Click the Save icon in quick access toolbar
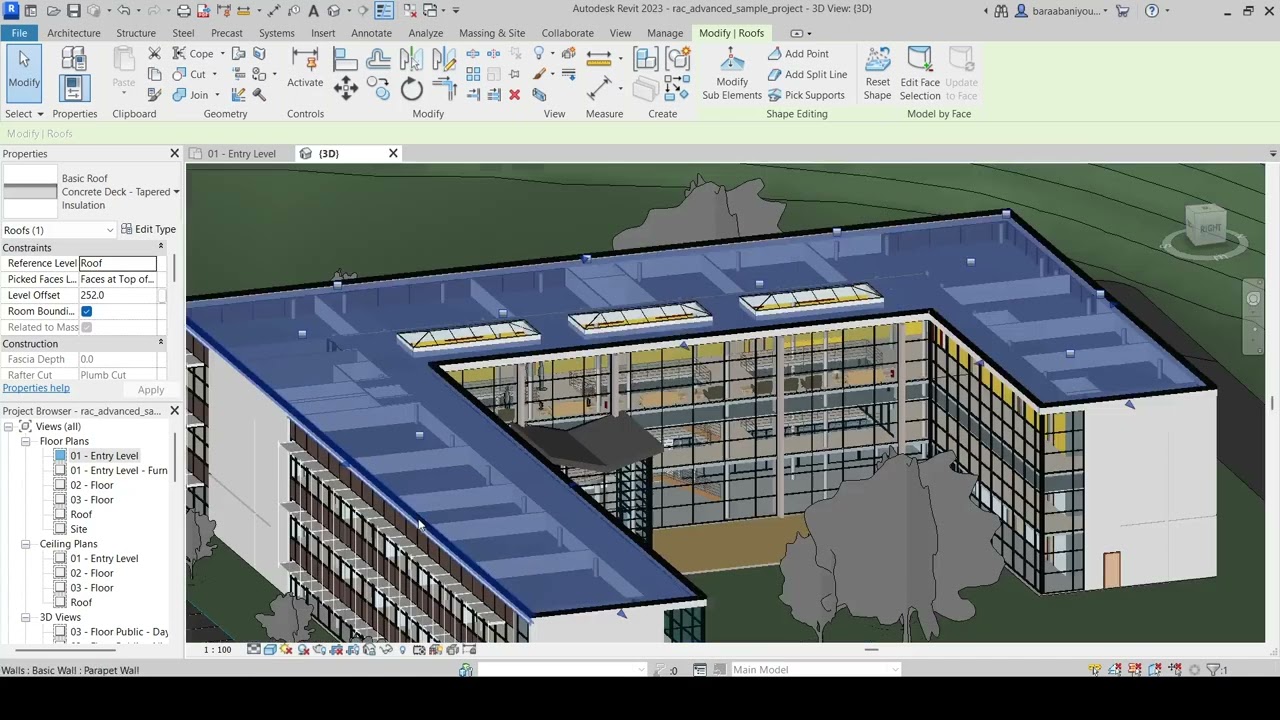This screenshot has height=720, width=1280. [x=74, y=11]
